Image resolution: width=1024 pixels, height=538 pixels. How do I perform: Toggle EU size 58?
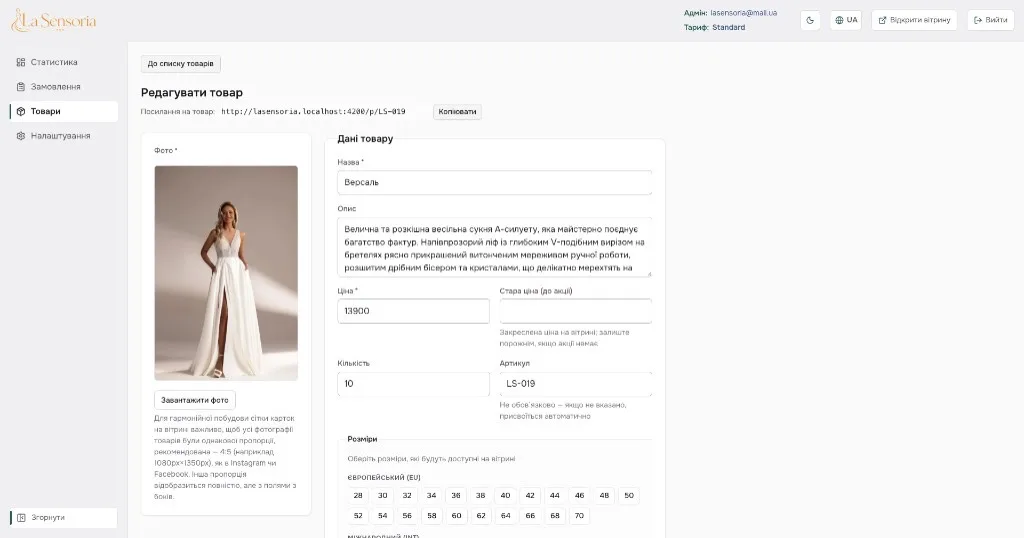coord(432,516)
